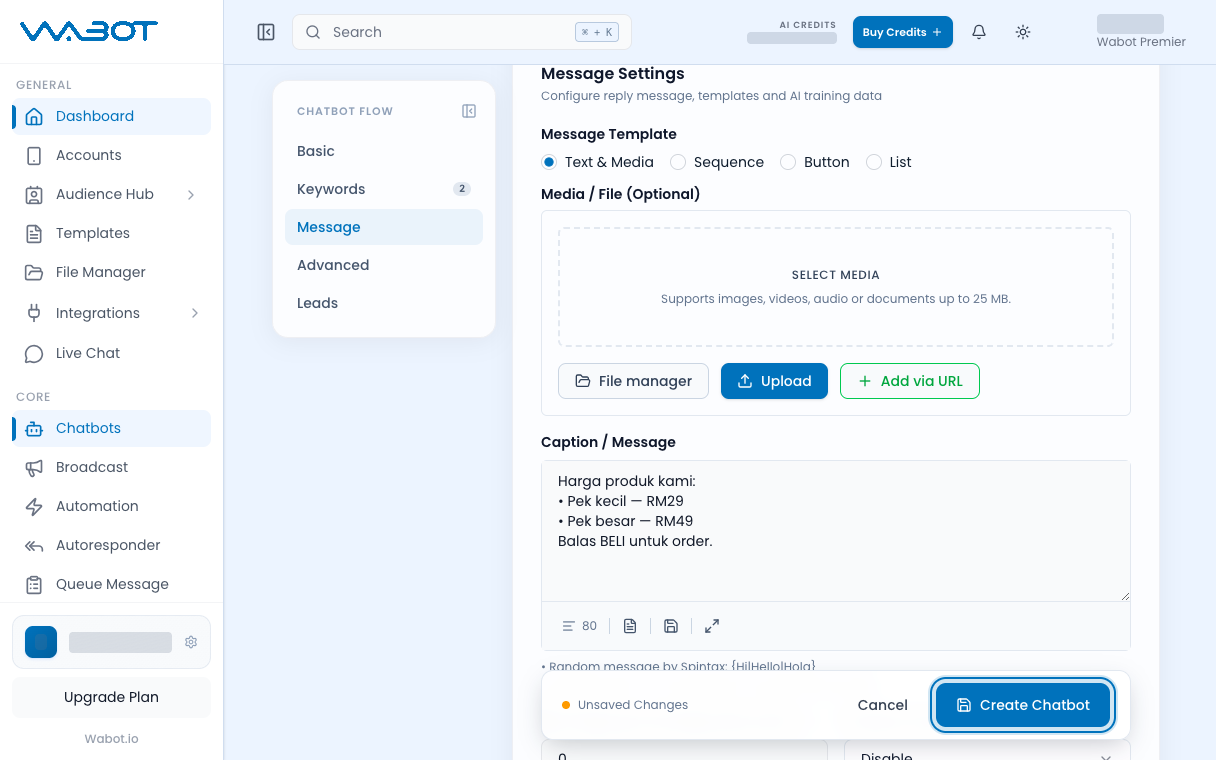Viewport: 1216px width, 760px height.
Task: Open the Keywords step in Chatbot Flow
Action: click(384, 189)
